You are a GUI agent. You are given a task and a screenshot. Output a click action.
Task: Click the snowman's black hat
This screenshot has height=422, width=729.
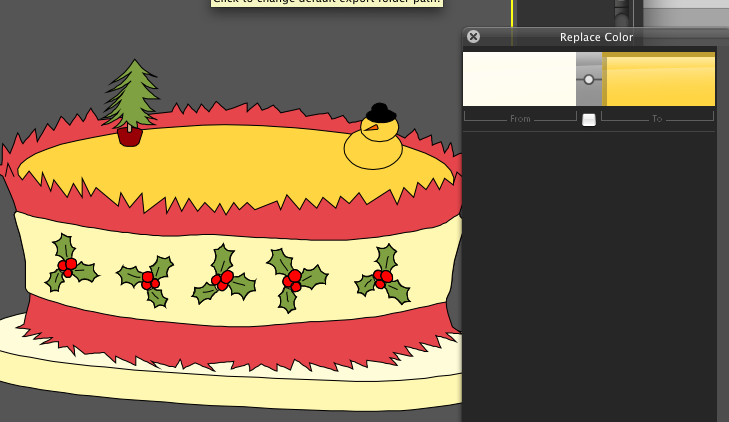378,110
